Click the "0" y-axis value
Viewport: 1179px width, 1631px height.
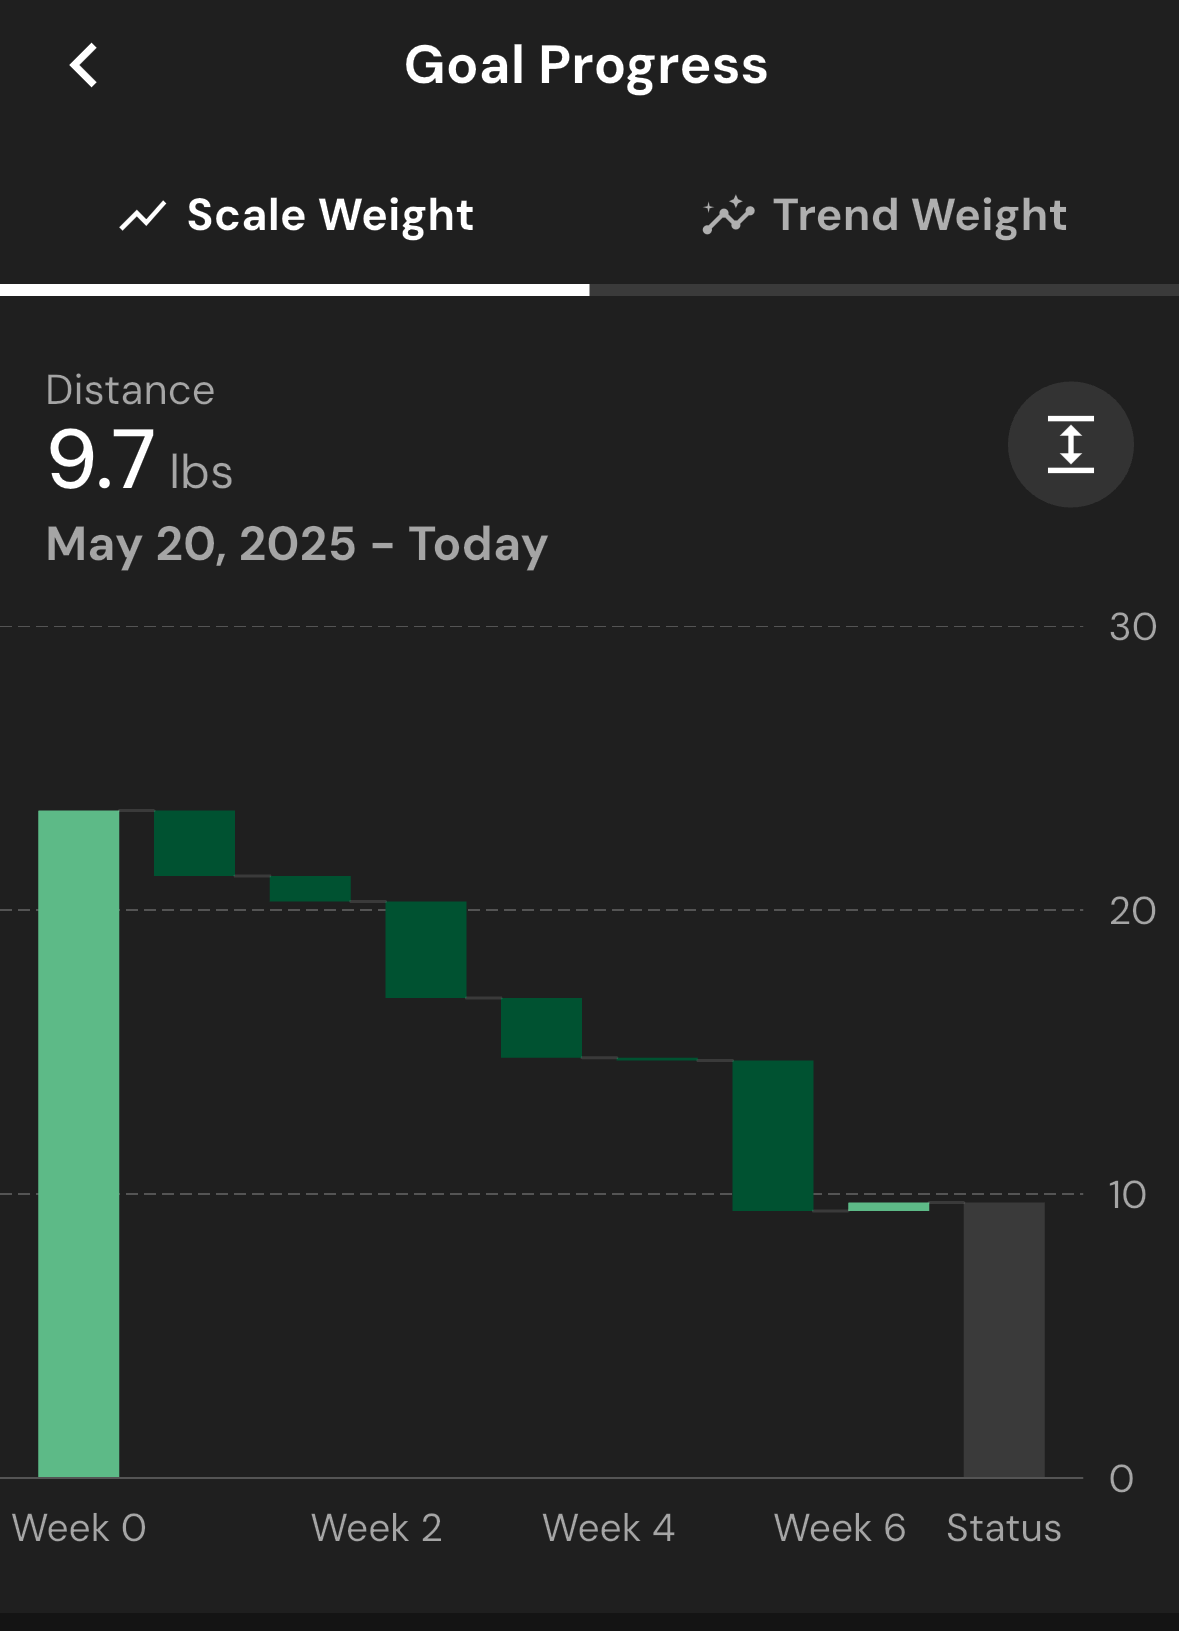(1121, 1479)
